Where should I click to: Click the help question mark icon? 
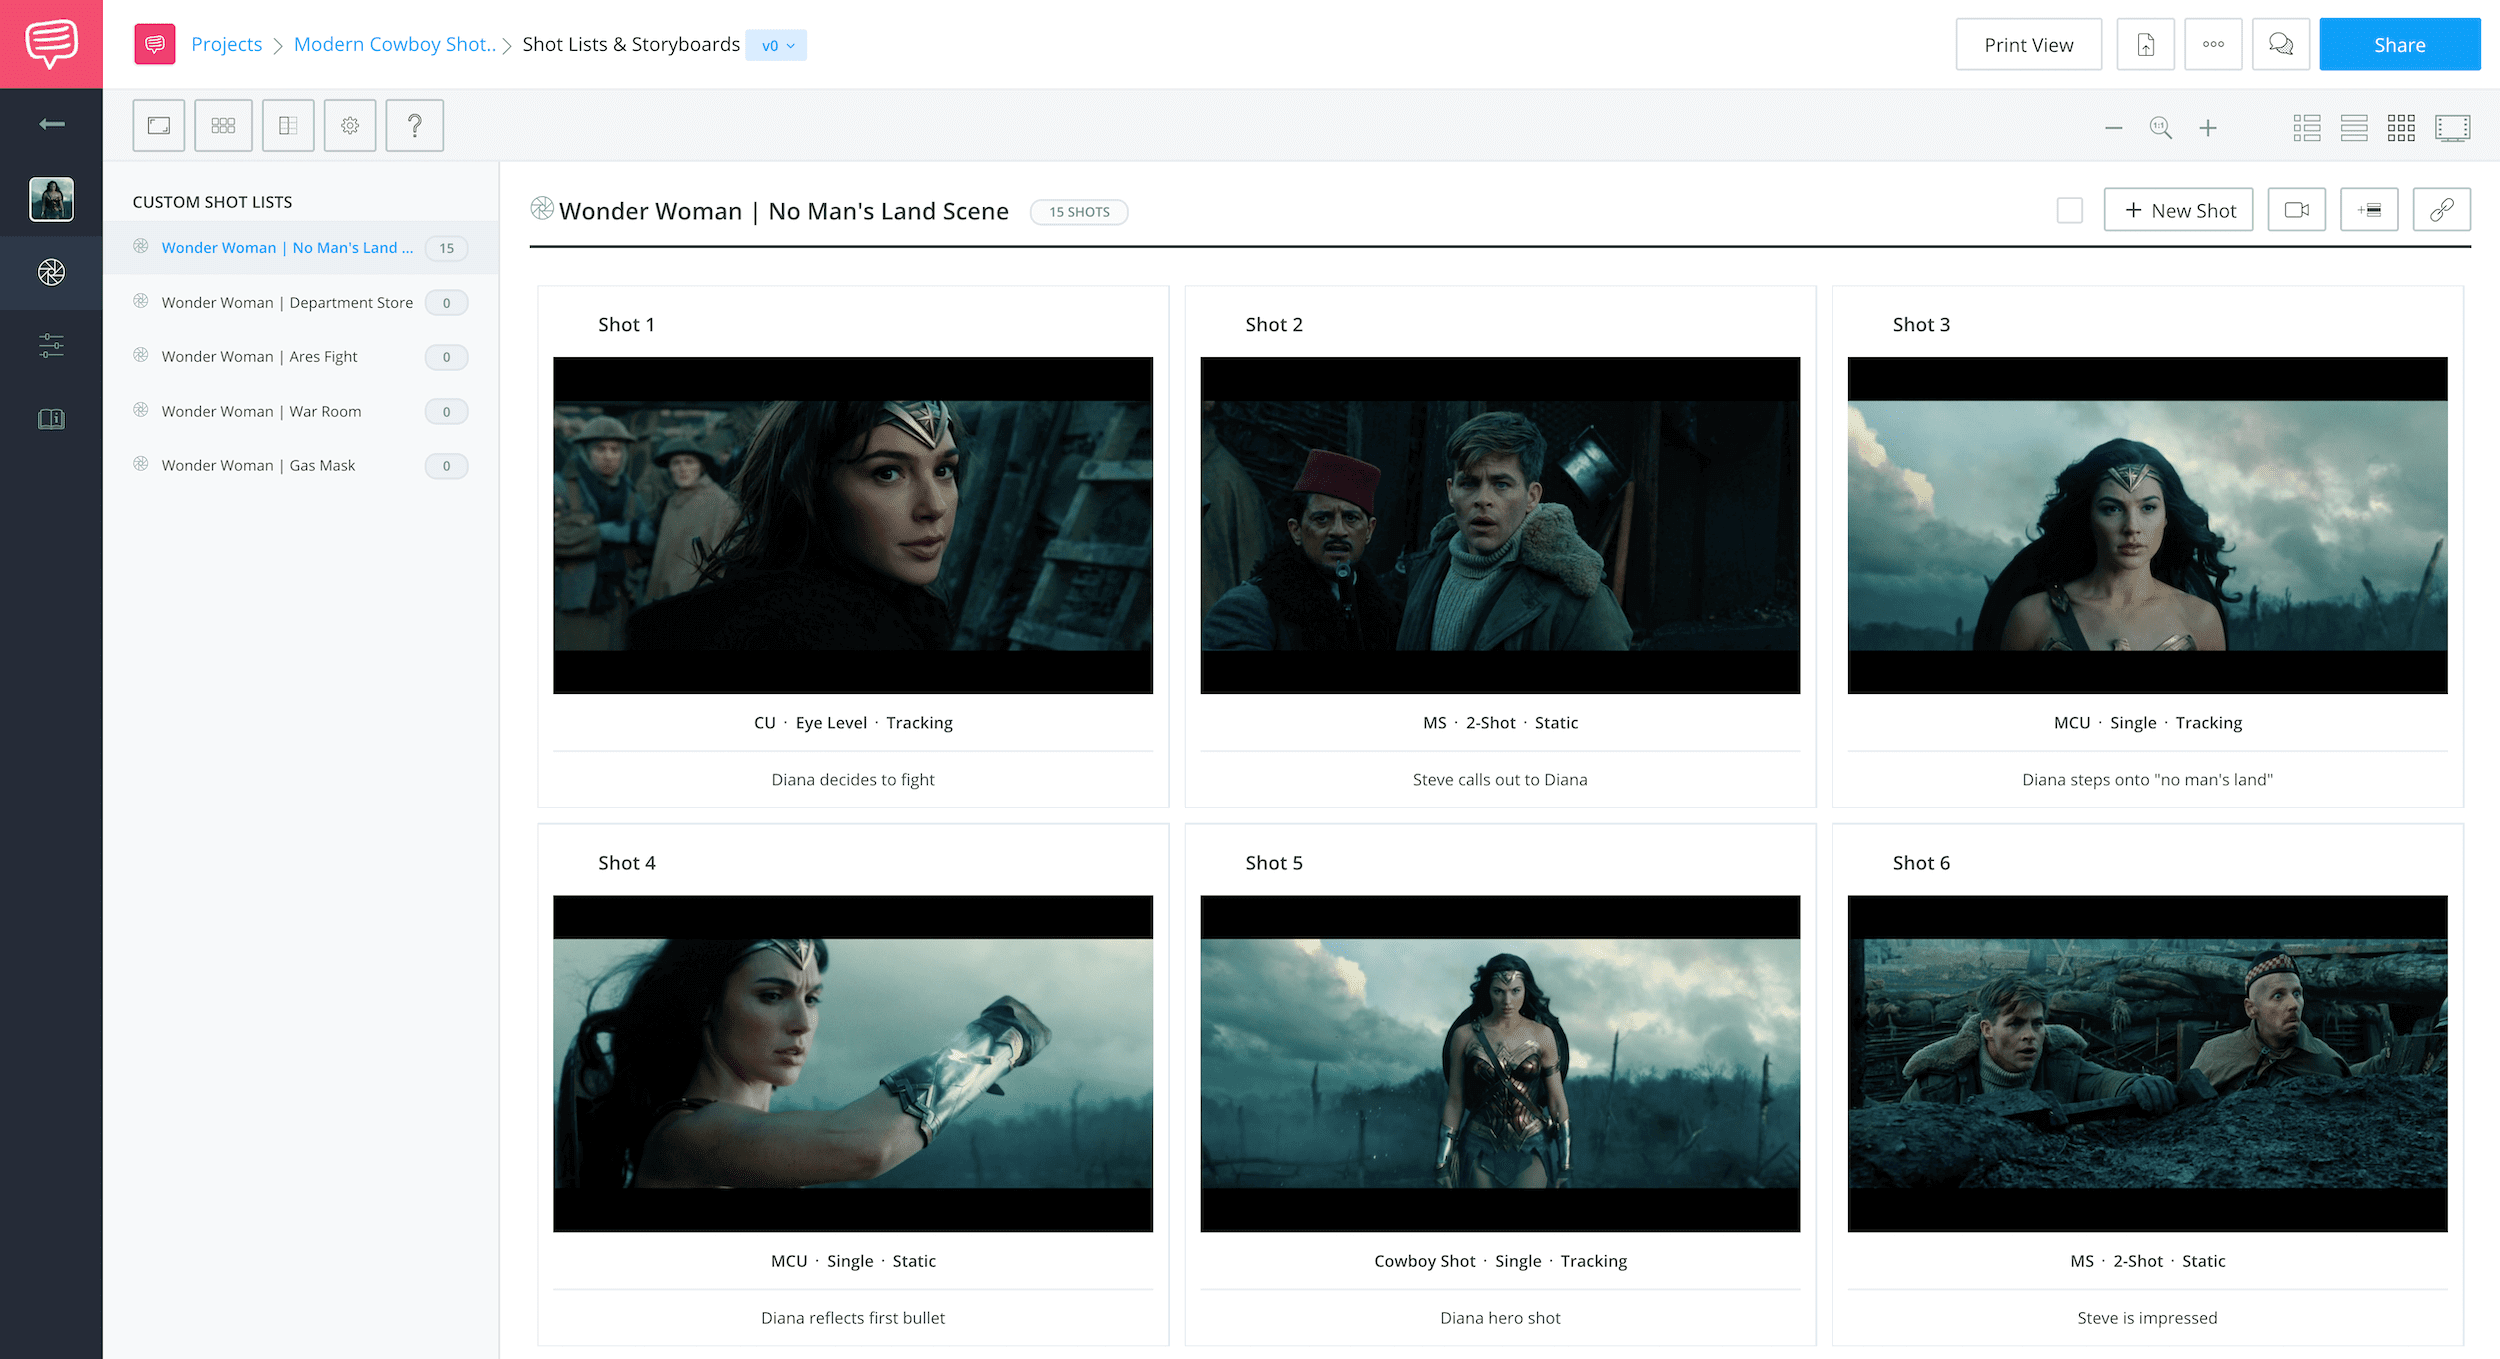click(x=413, y=124)
